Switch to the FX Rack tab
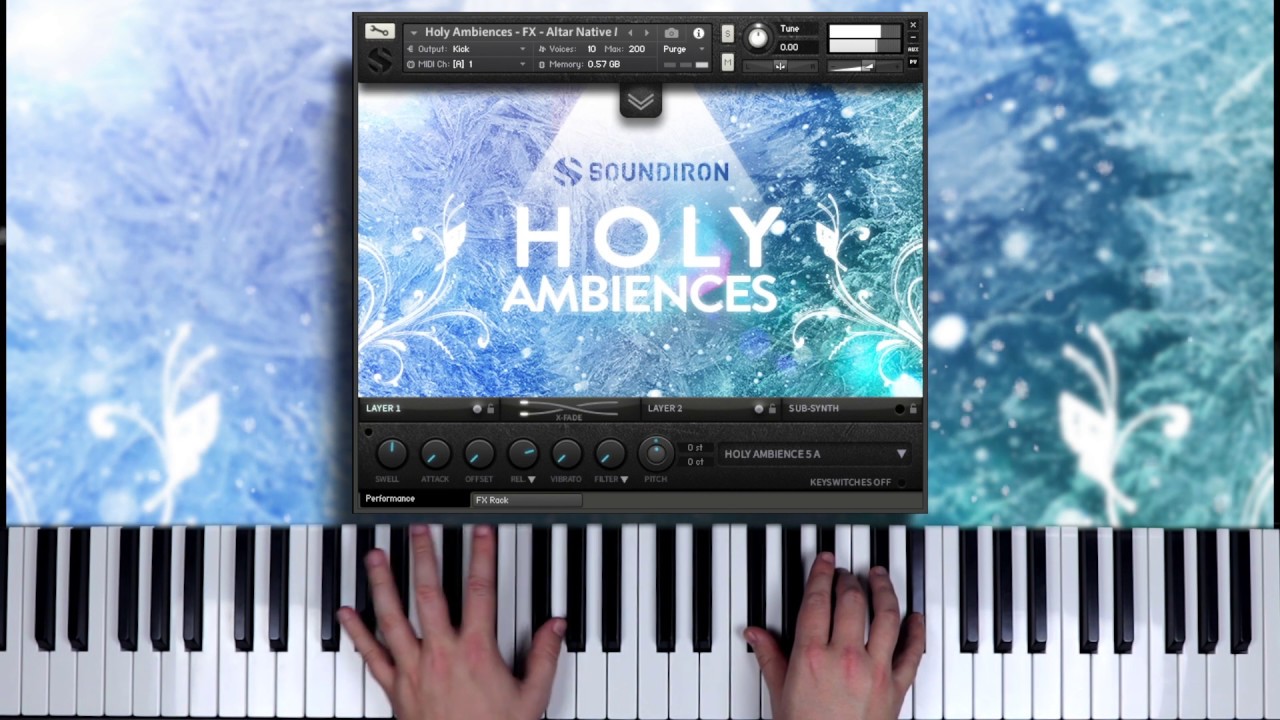 (x=526, y=500)
